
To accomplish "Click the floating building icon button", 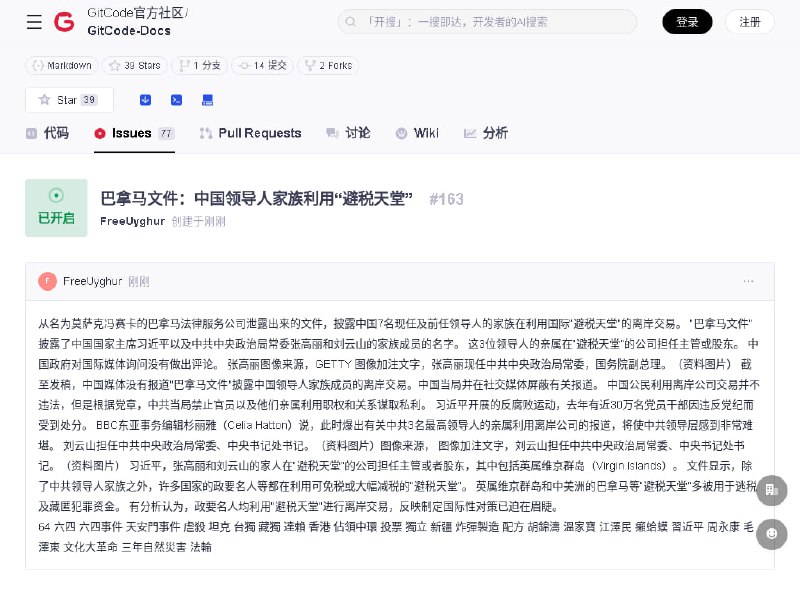I will click(771, 490).
